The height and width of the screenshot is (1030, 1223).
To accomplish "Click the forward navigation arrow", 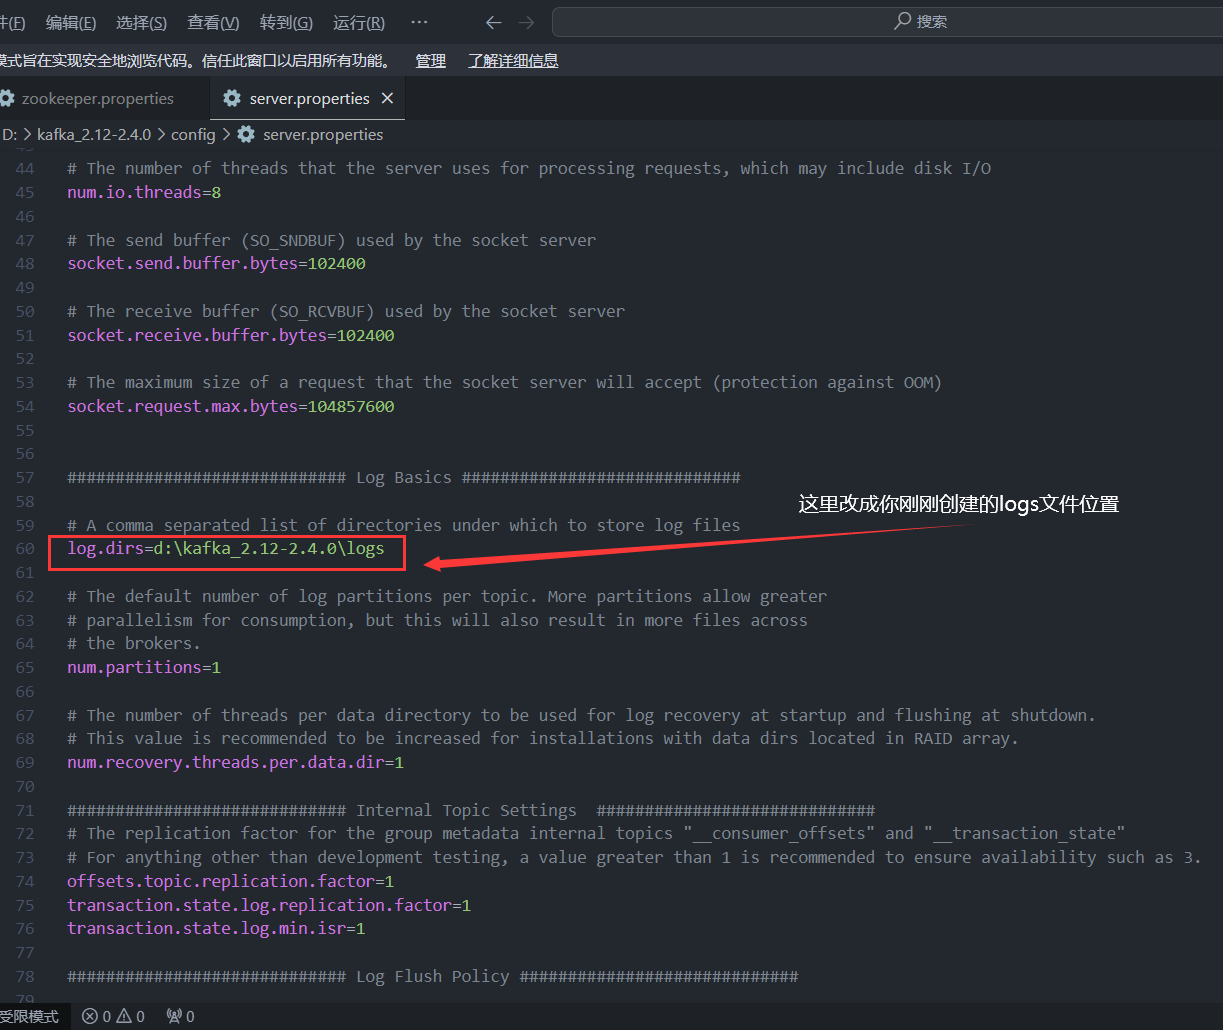I will 527,22.
